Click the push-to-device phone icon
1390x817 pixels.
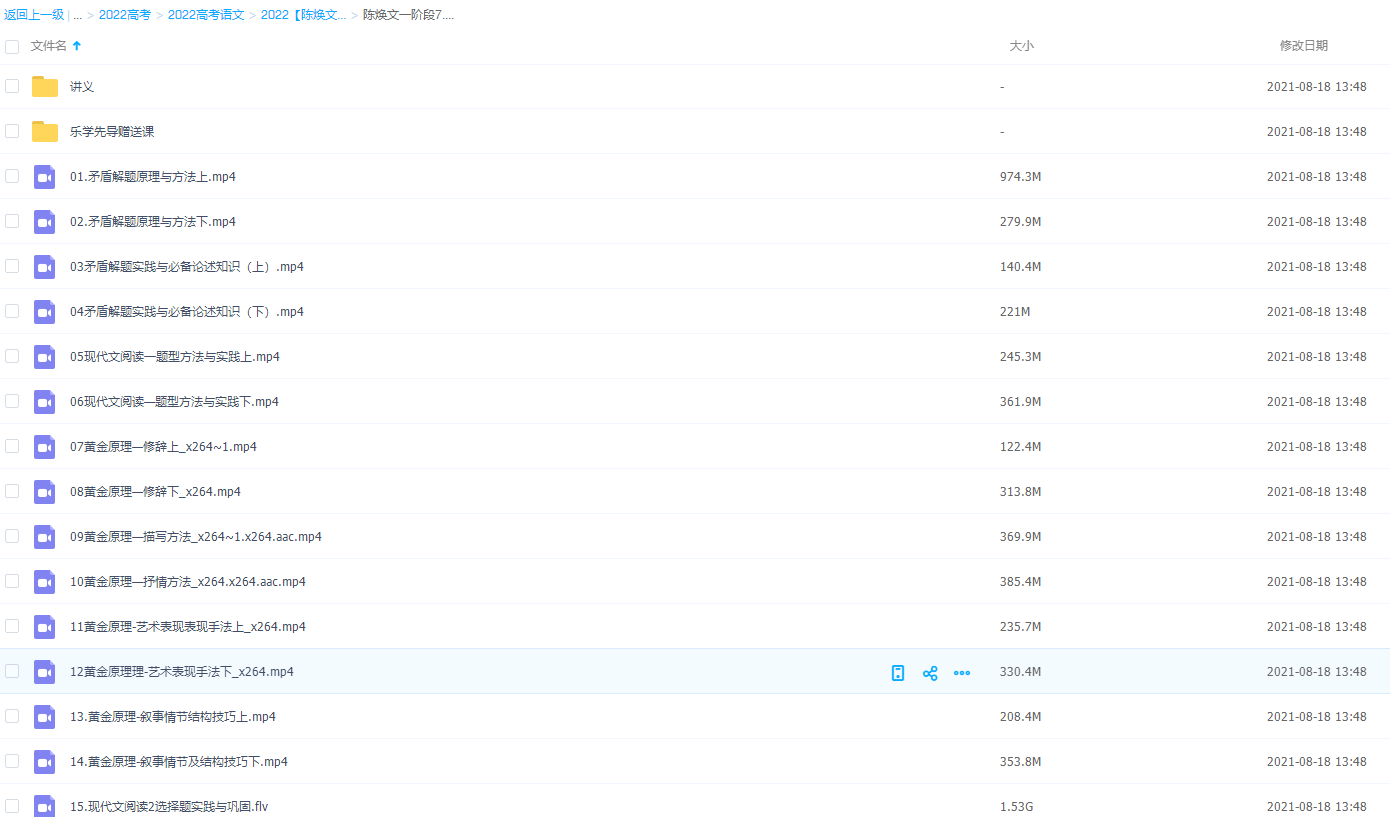click(898, 673)
